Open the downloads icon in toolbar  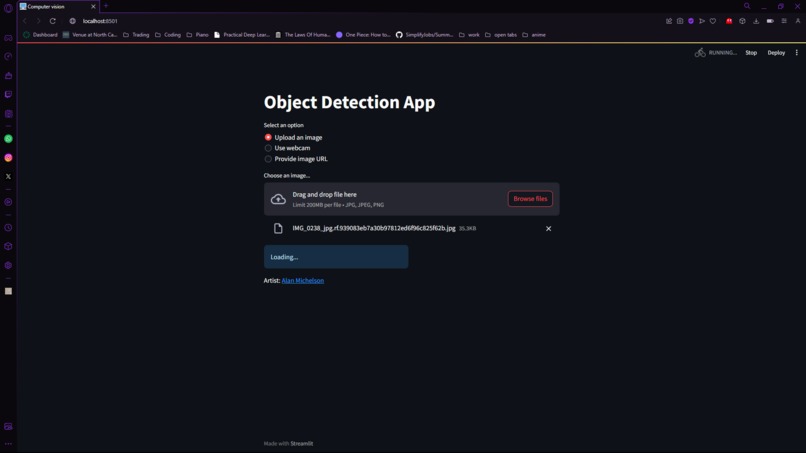(756, 21)
